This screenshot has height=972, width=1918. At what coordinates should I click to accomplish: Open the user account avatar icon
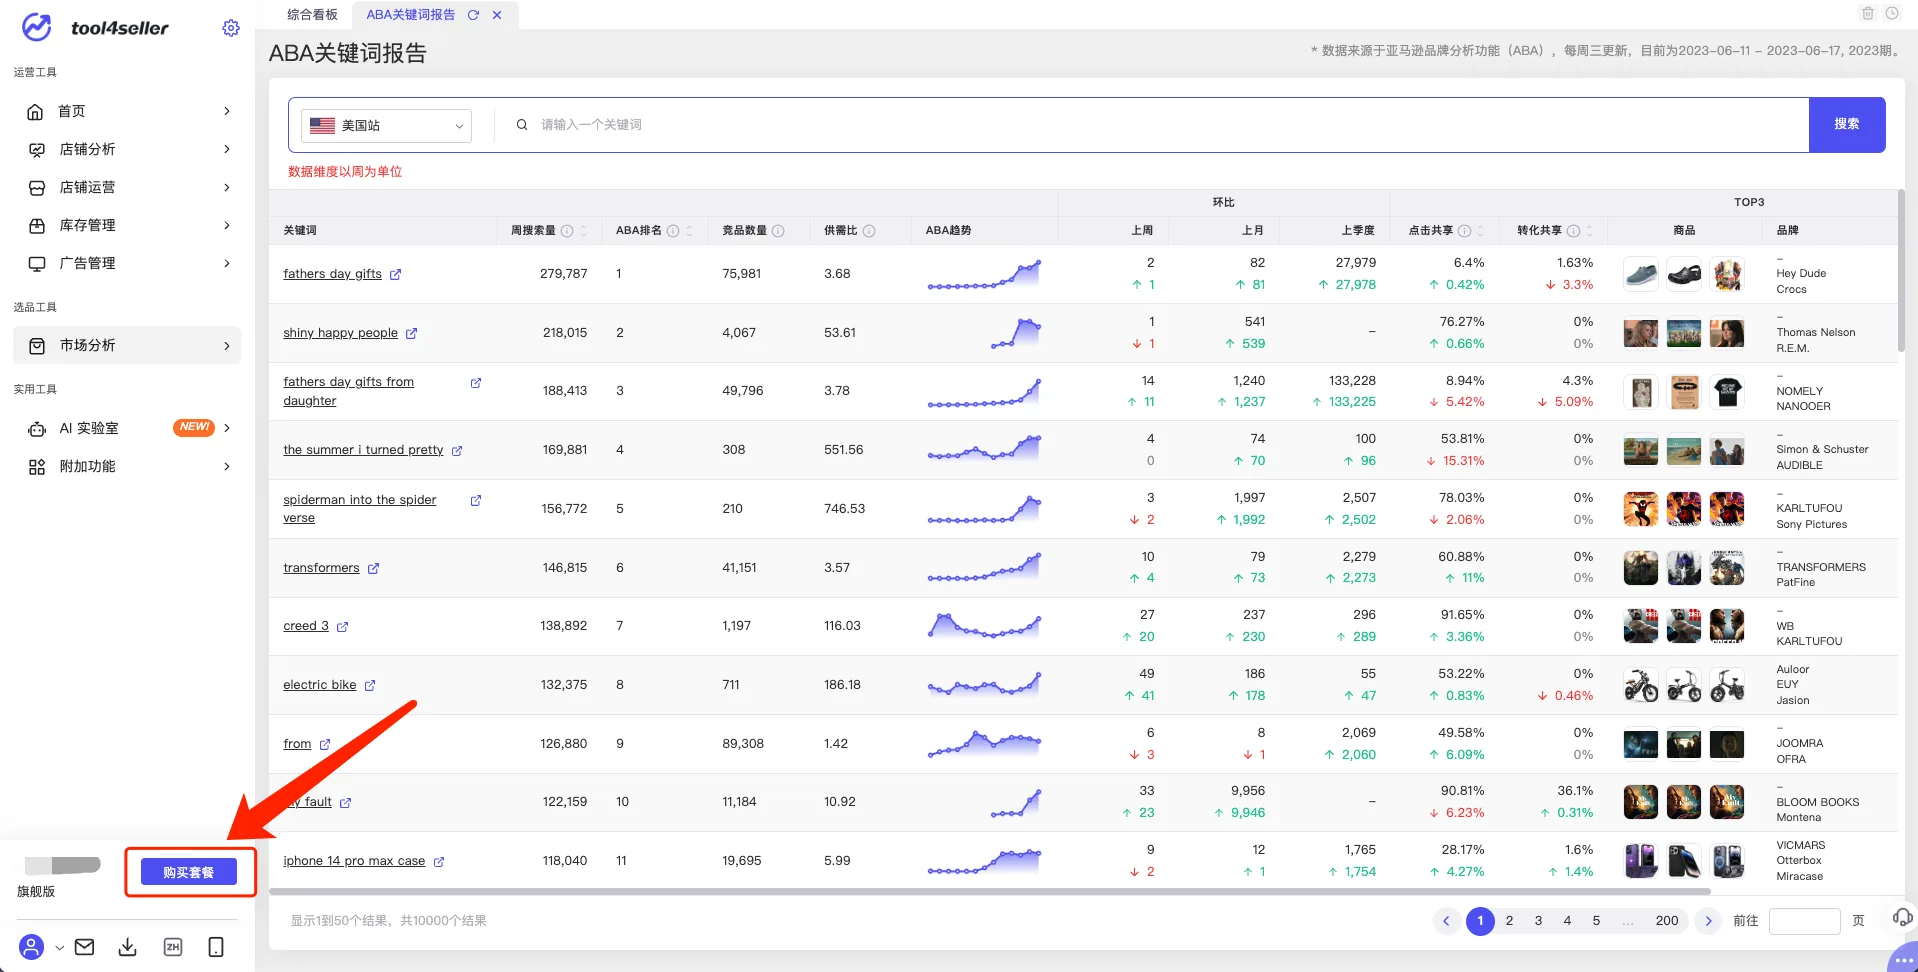[32, 947]
